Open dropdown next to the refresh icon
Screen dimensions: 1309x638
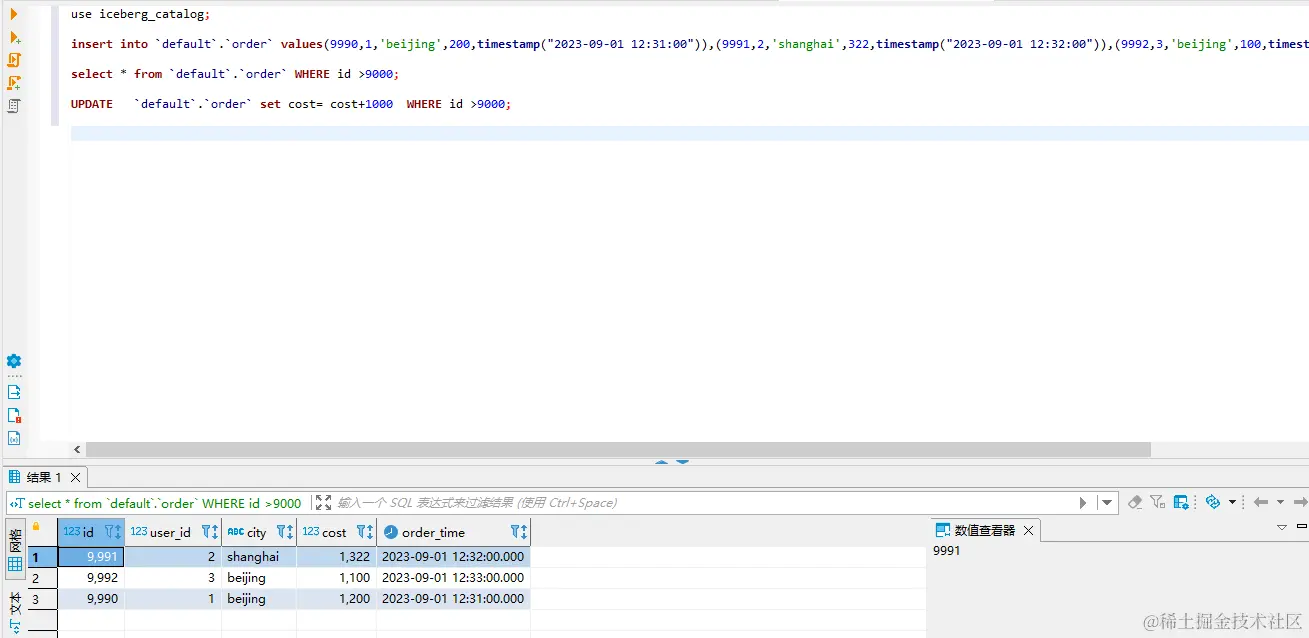[1232, 502]
